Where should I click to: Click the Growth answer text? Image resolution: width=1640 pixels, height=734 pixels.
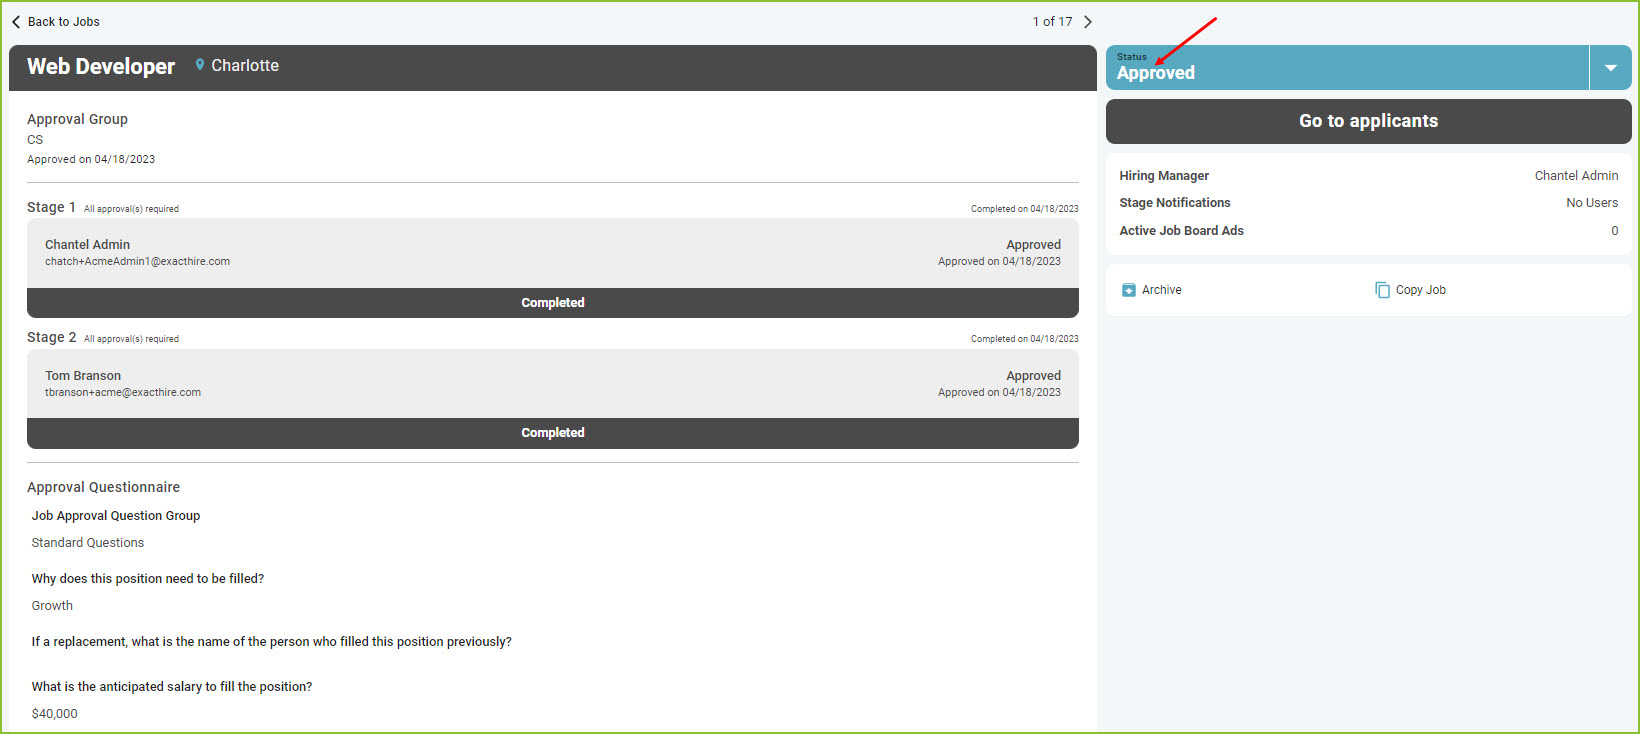[x=52, y=606]
